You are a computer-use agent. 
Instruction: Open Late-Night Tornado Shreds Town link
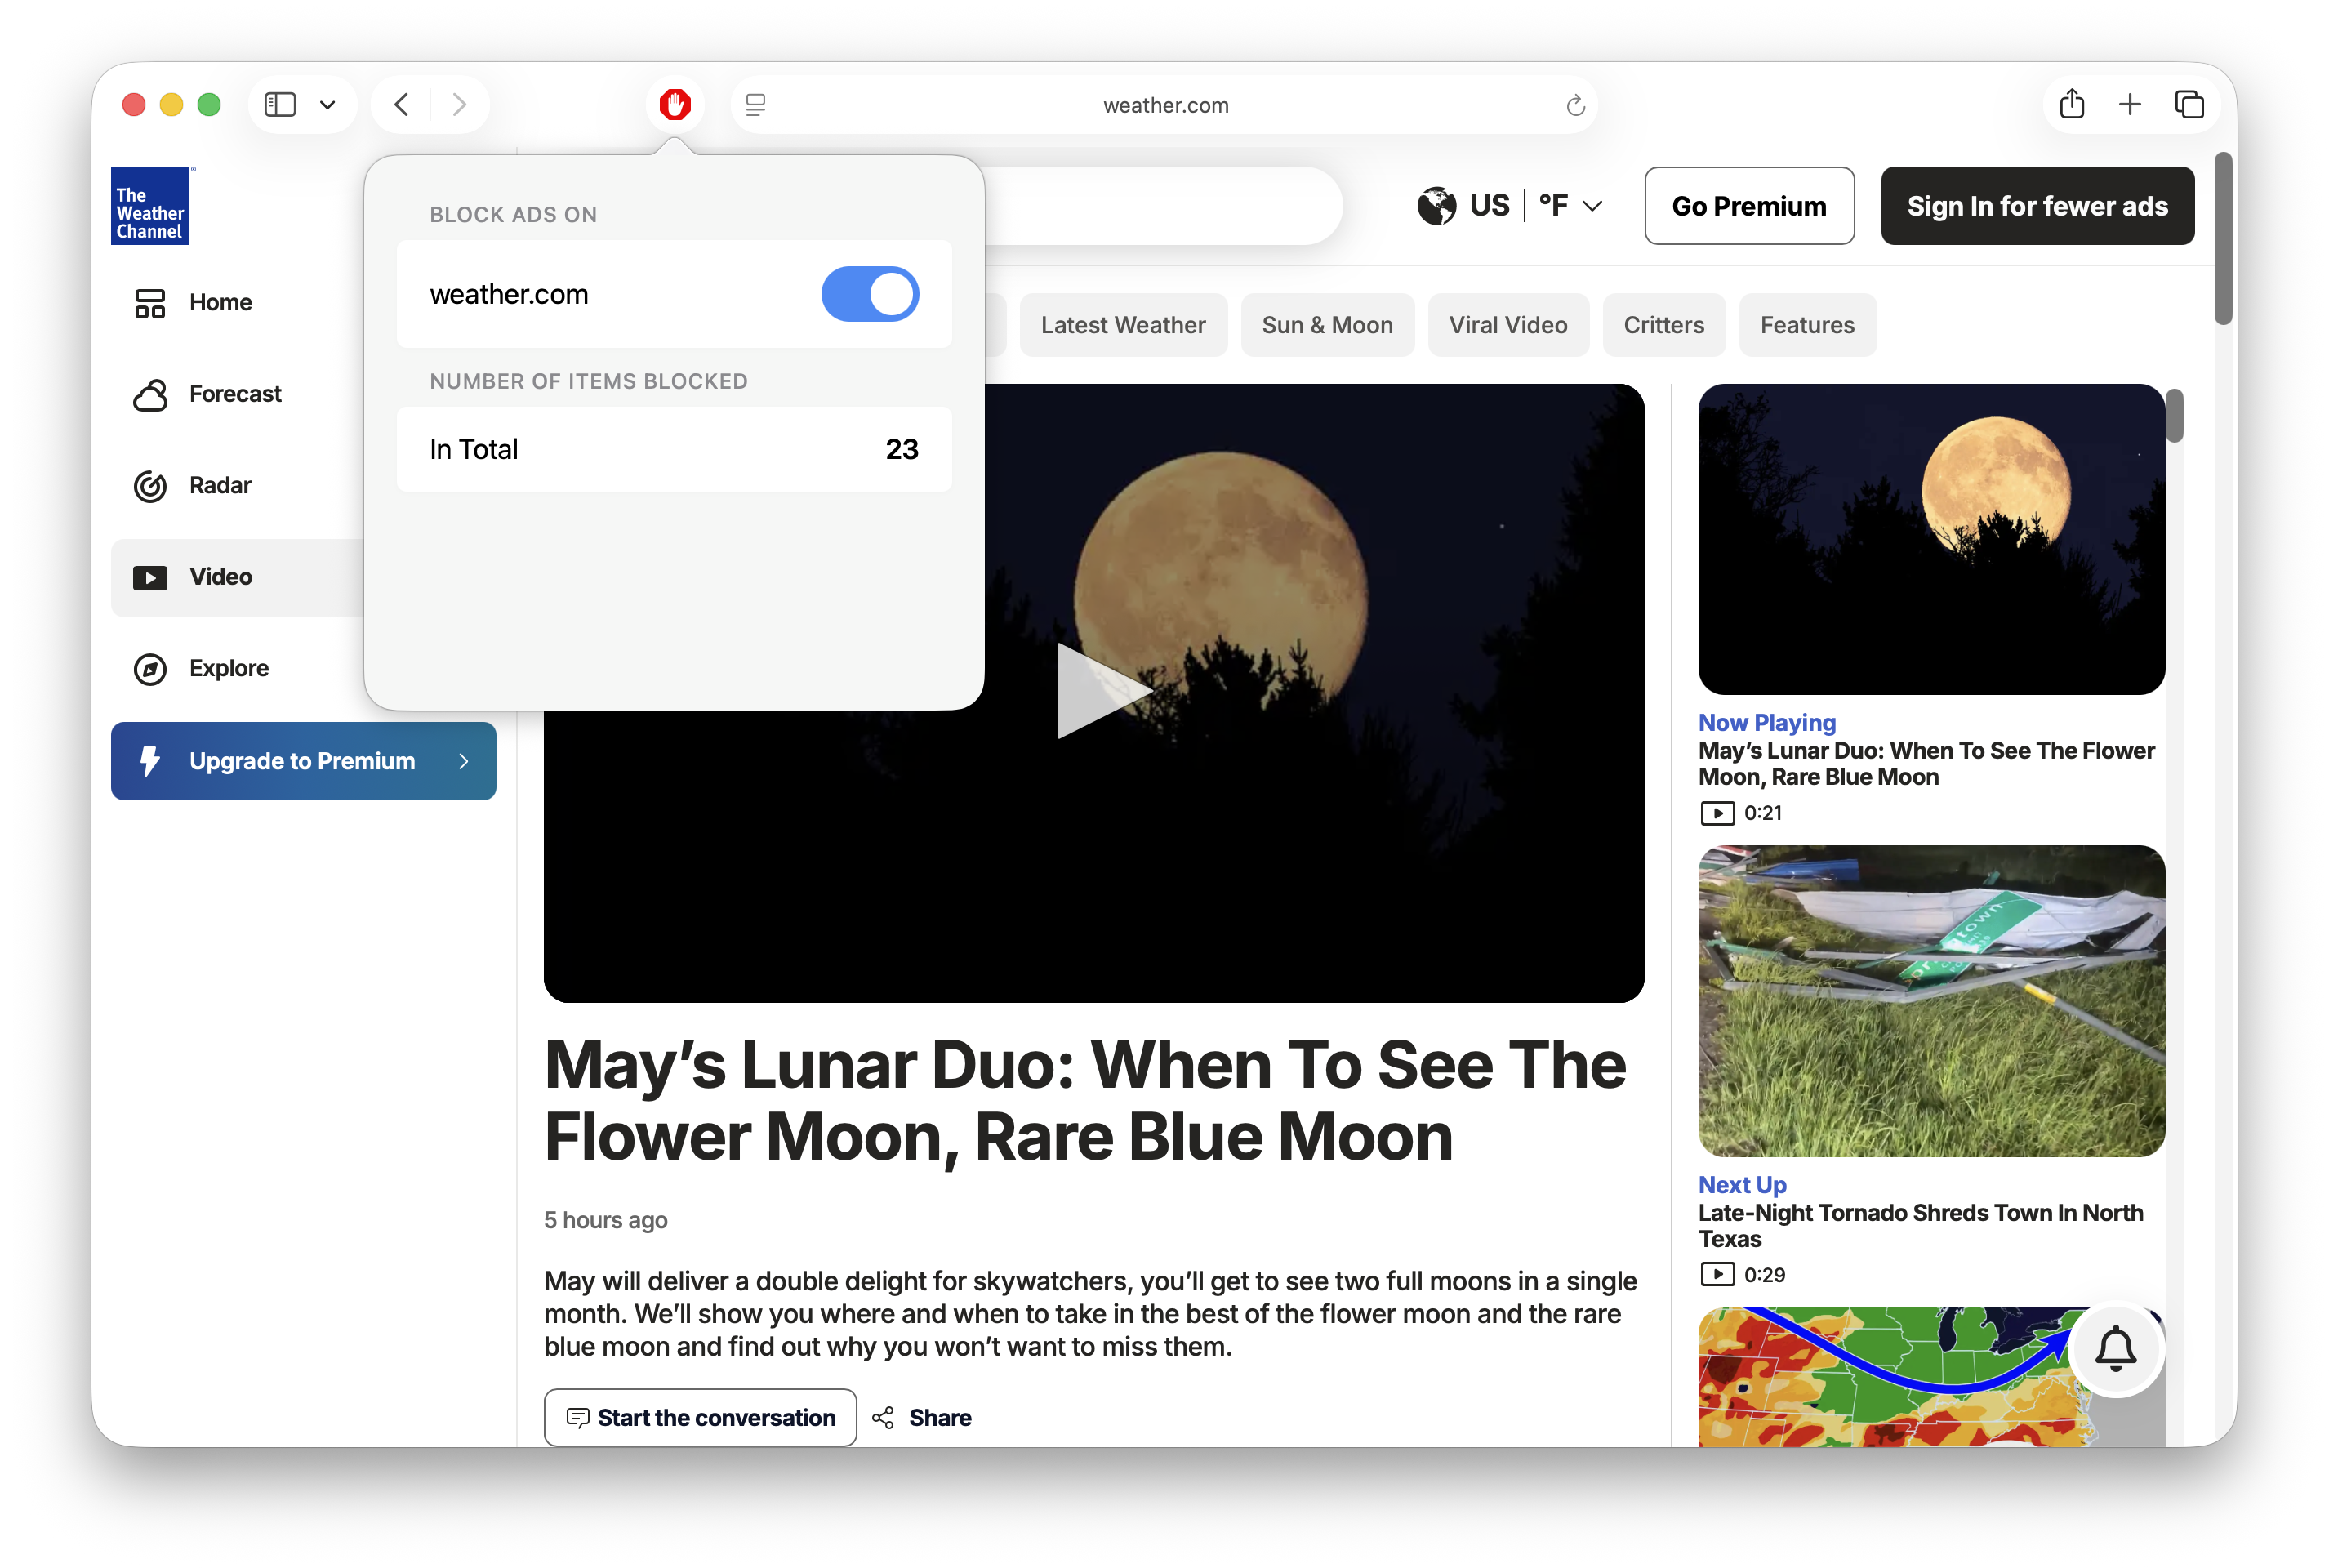1920,1226
